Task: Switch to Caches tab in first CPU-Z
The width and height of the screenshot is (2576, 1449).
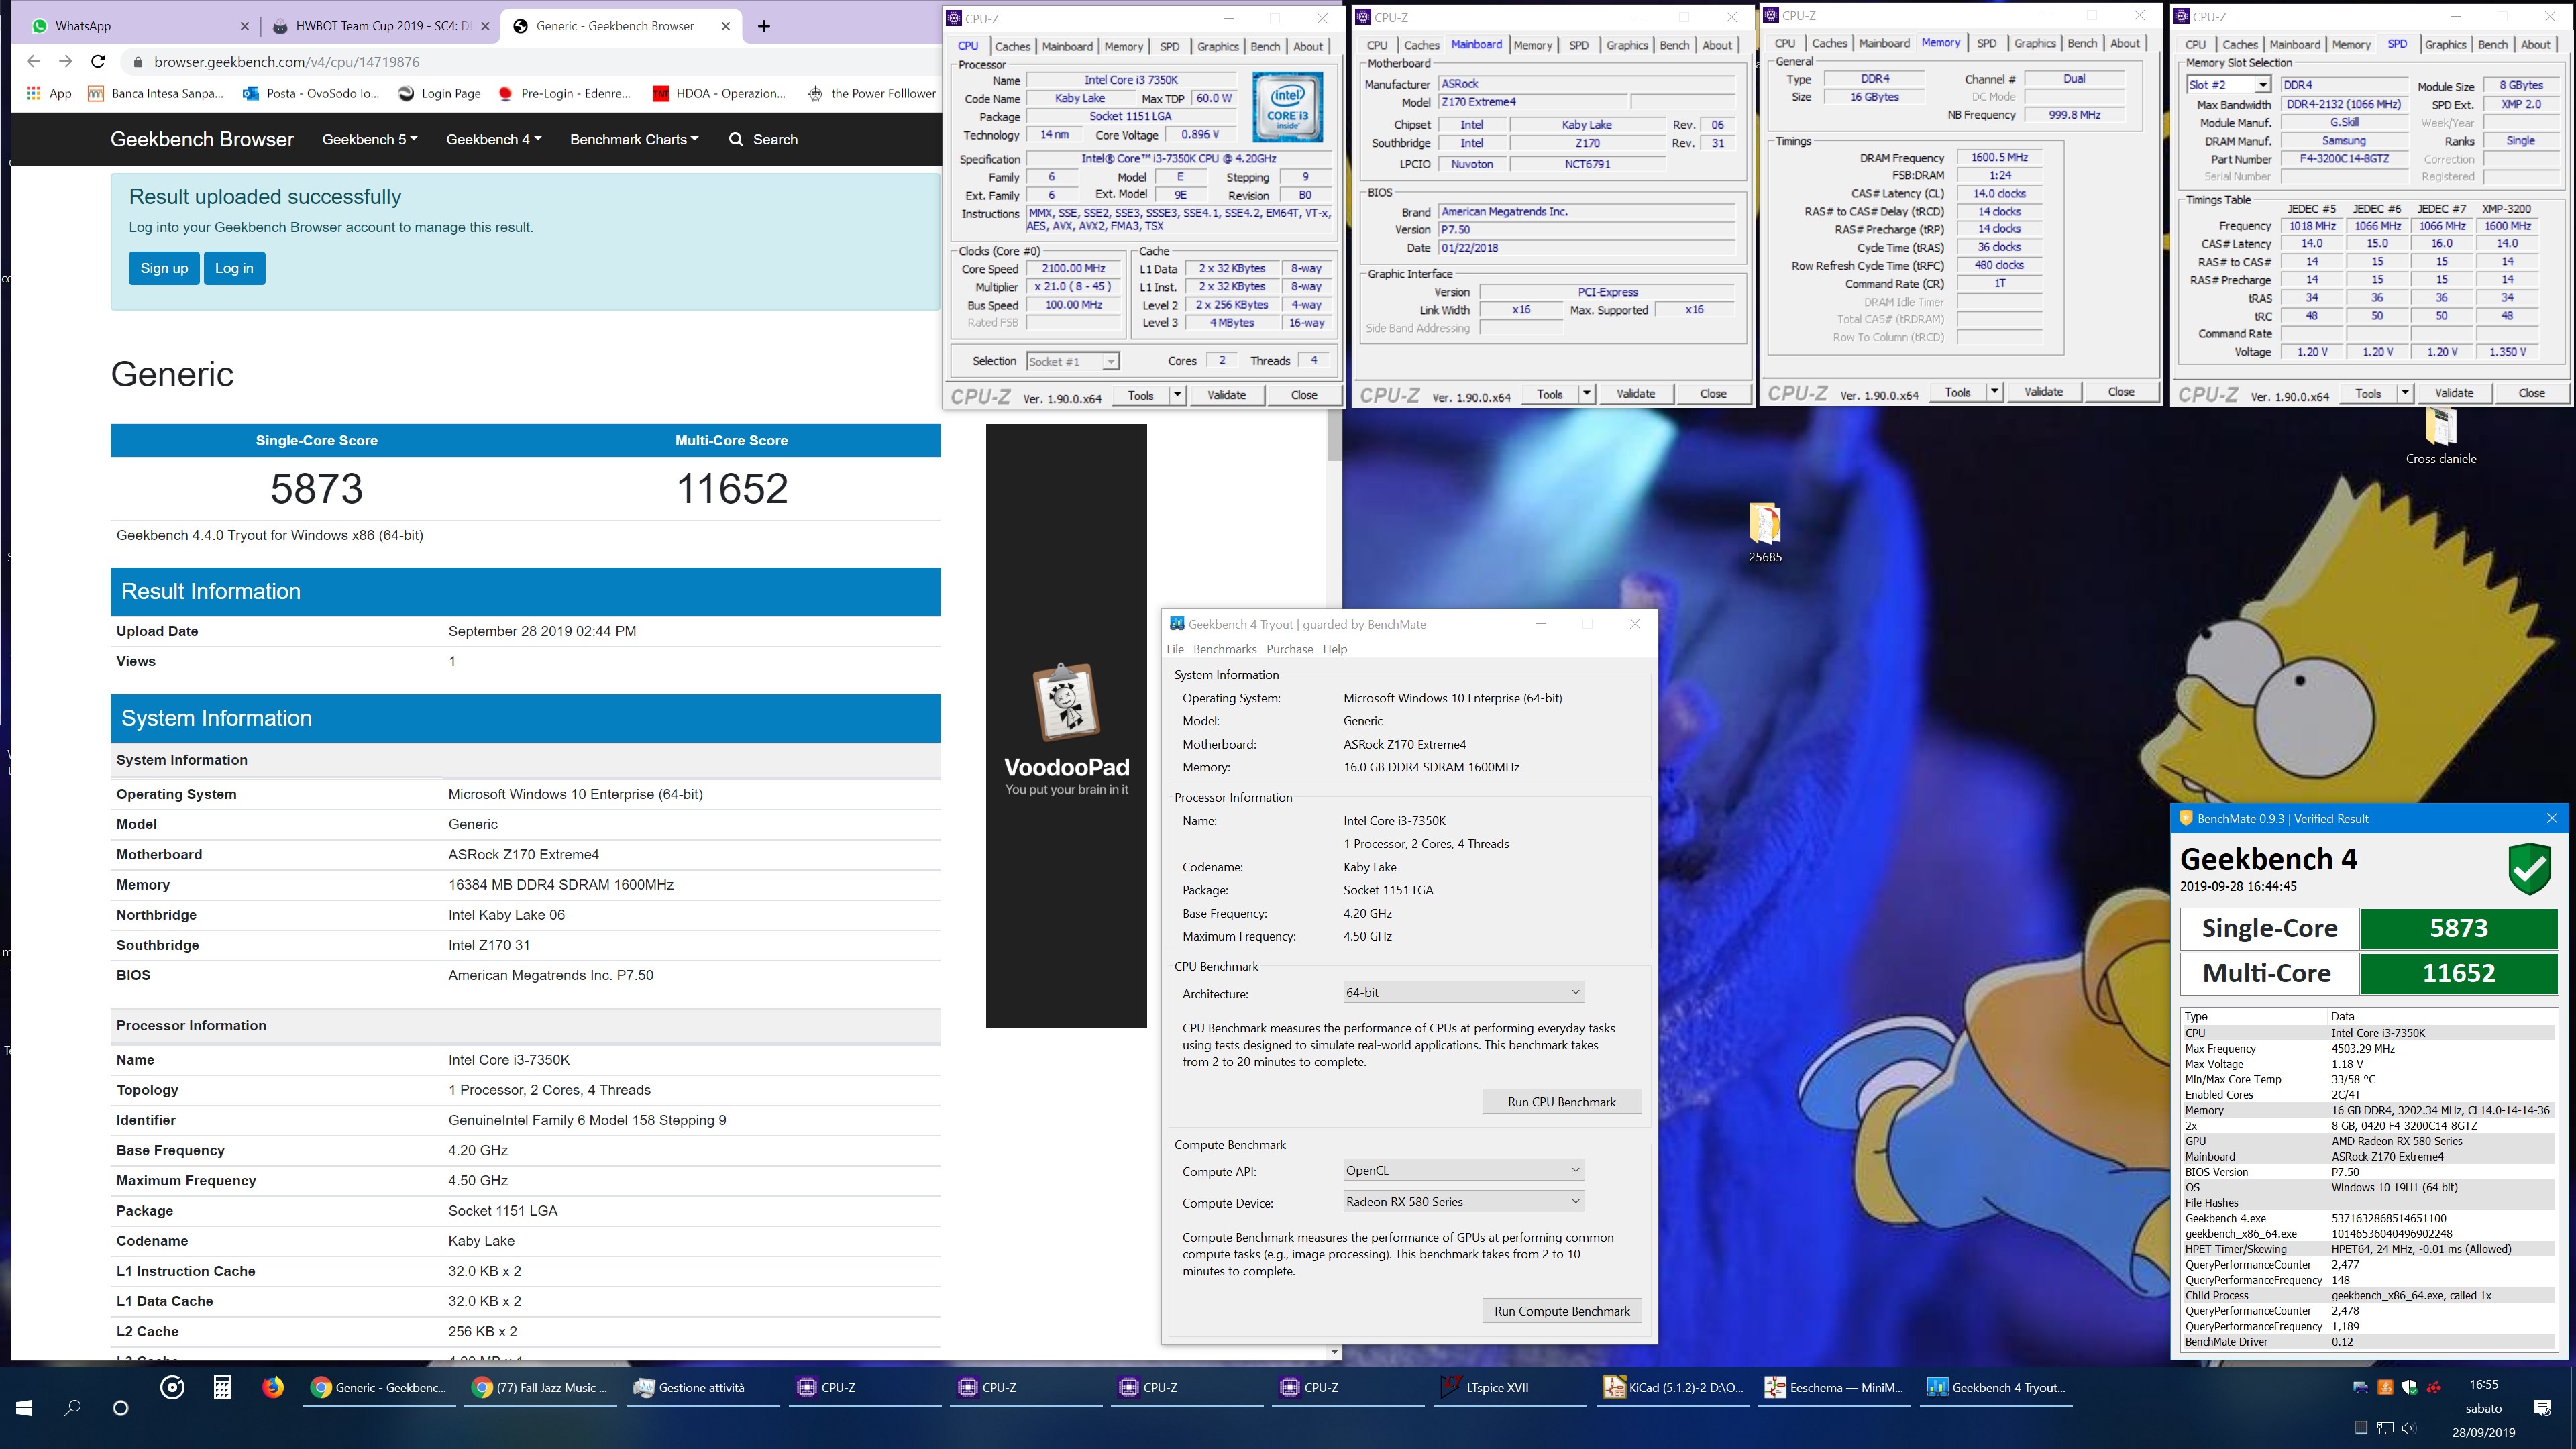Action: [1012, 46]
